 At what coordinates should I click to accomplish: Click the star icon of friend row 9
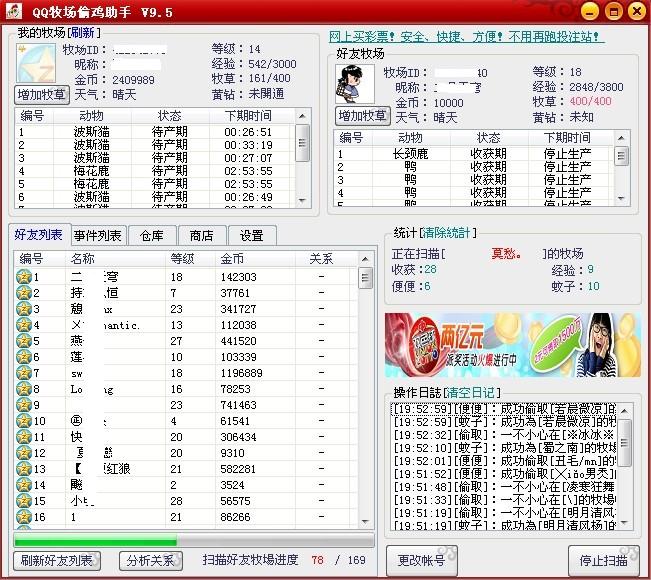pos(24,405)
